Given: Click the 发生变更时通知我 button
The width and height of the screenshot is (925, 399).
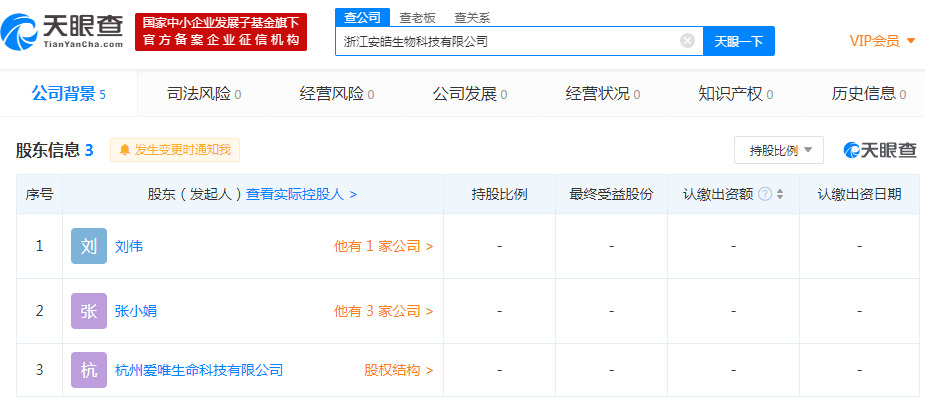Looking at the screenshot, I should (175, 150).
